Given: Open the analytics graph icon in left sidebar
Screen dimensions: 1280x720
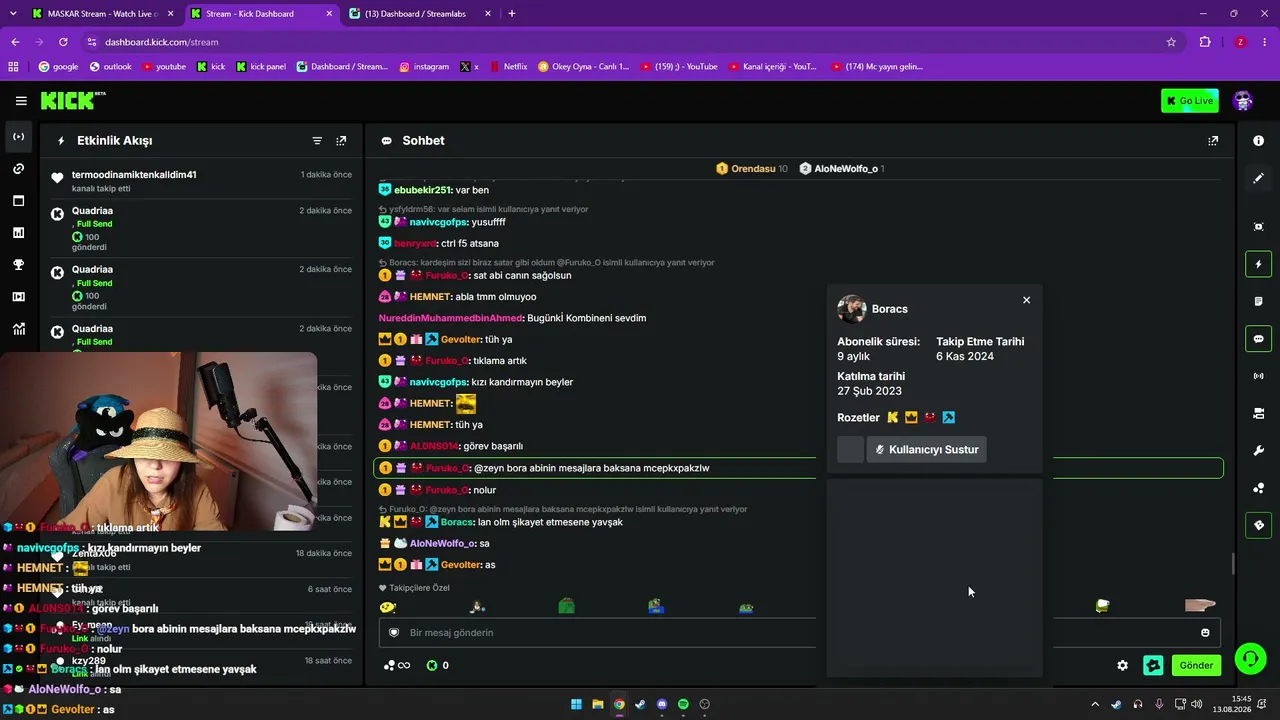Looking at the screenshot, I should 19,329.
